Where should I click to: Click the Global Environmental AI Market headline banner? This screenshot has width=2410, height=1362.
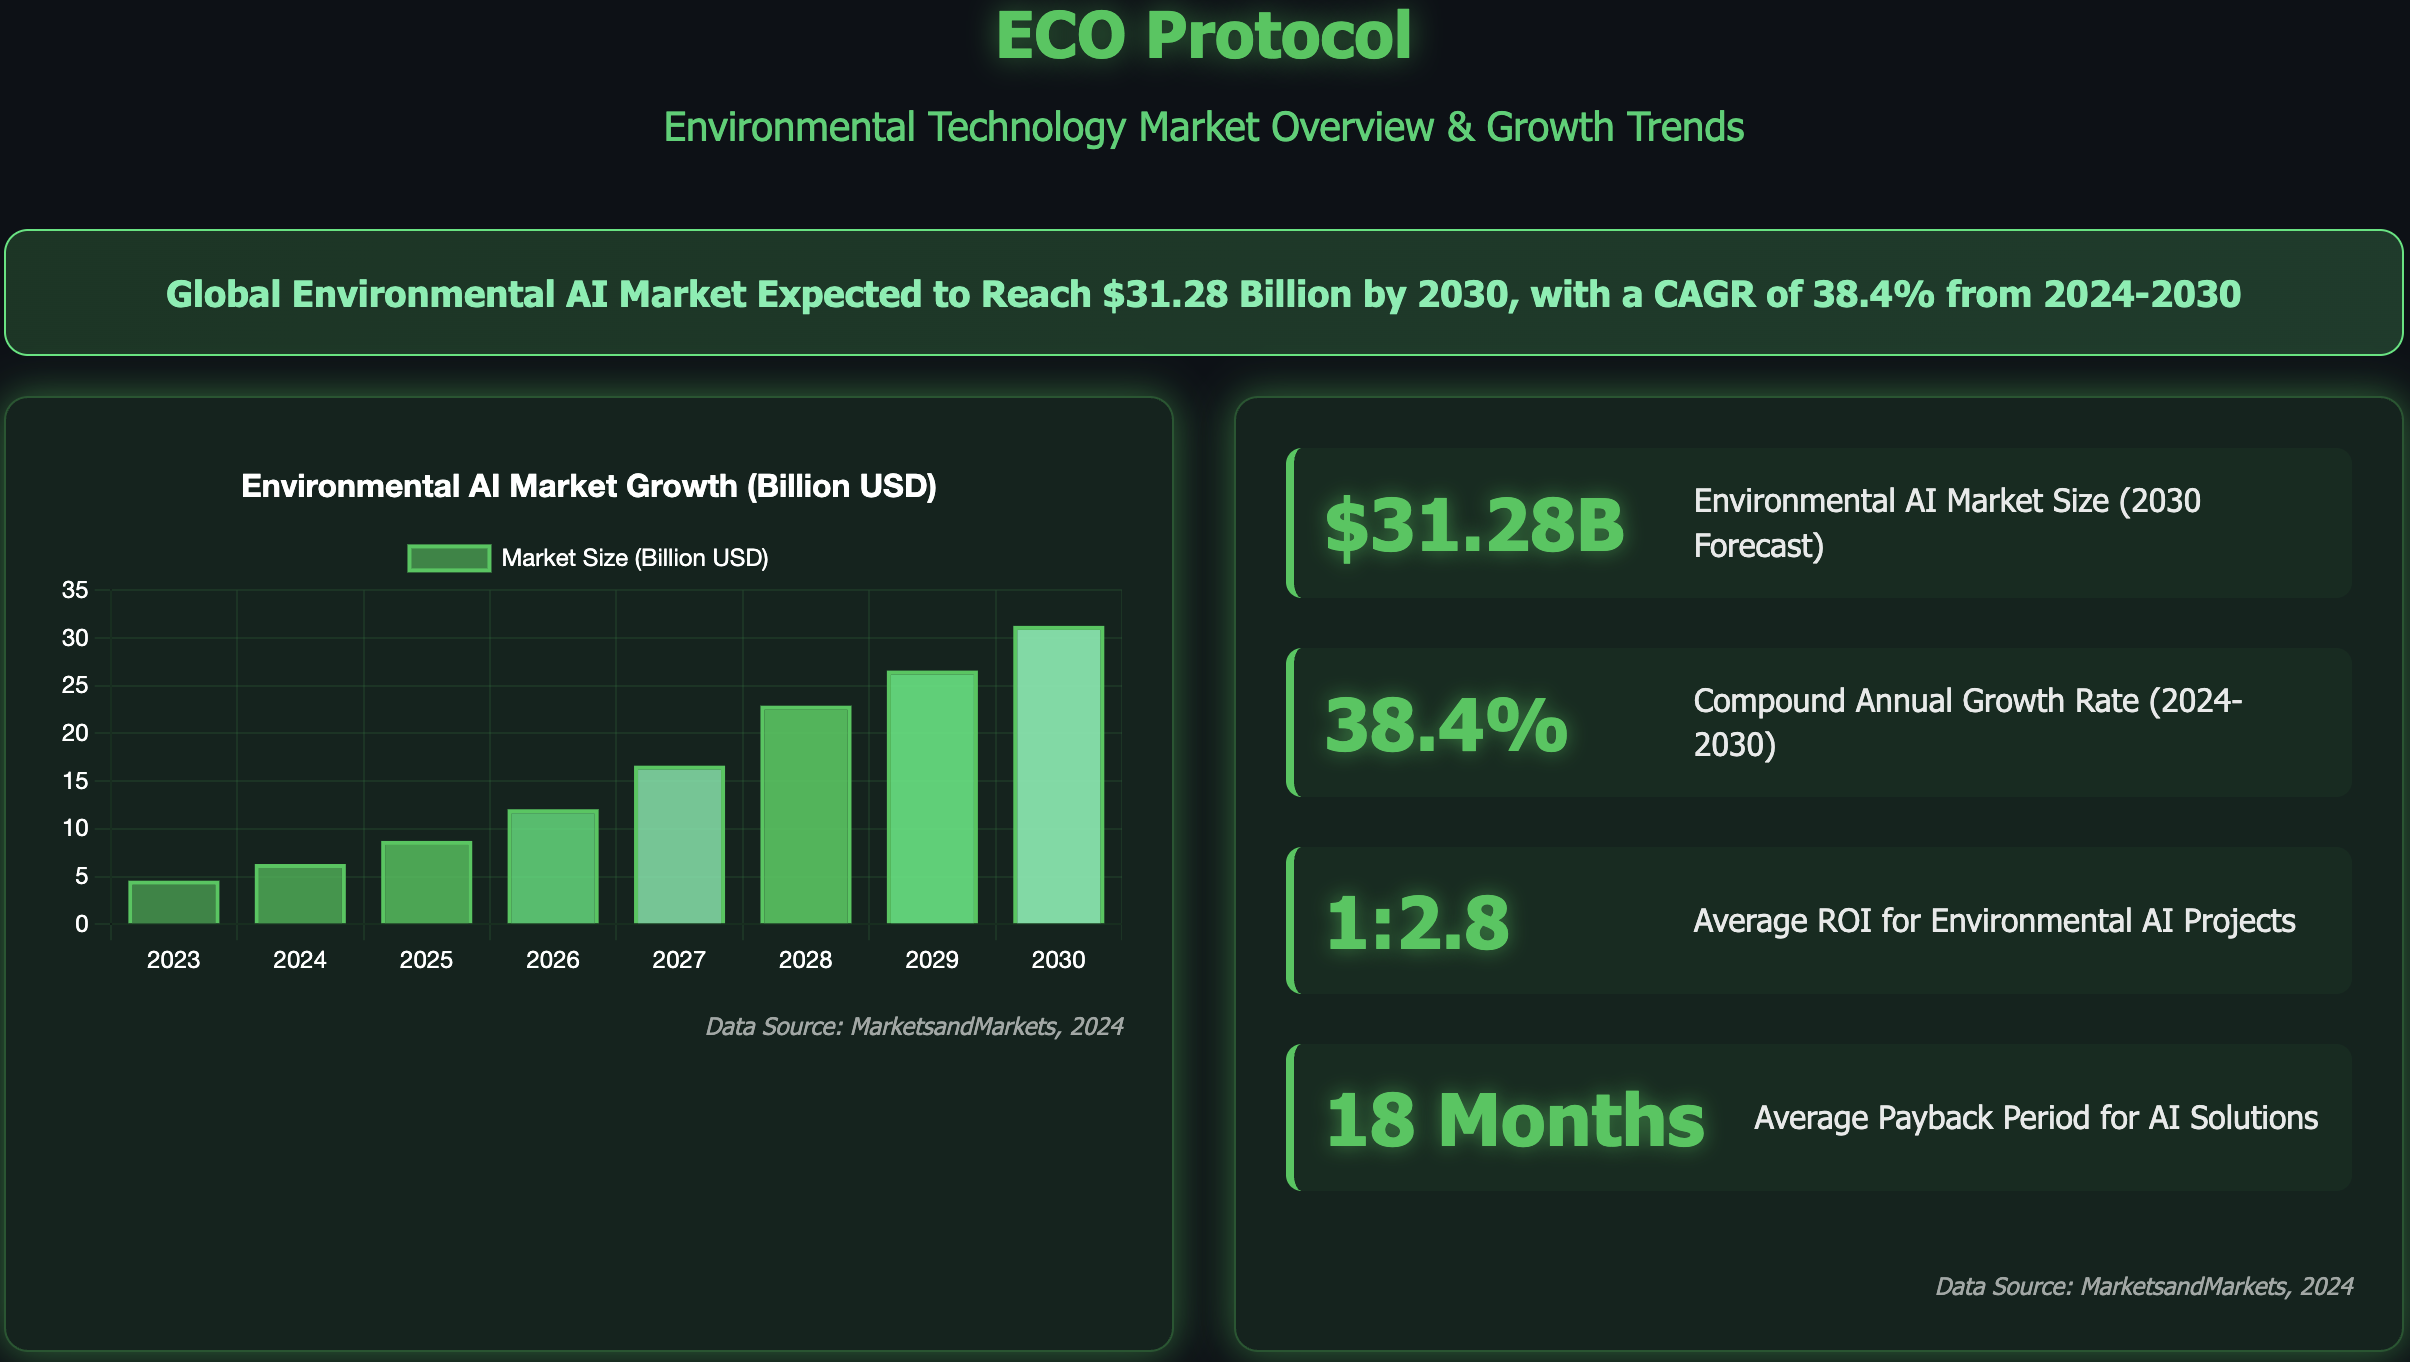tap(1203, 293)
